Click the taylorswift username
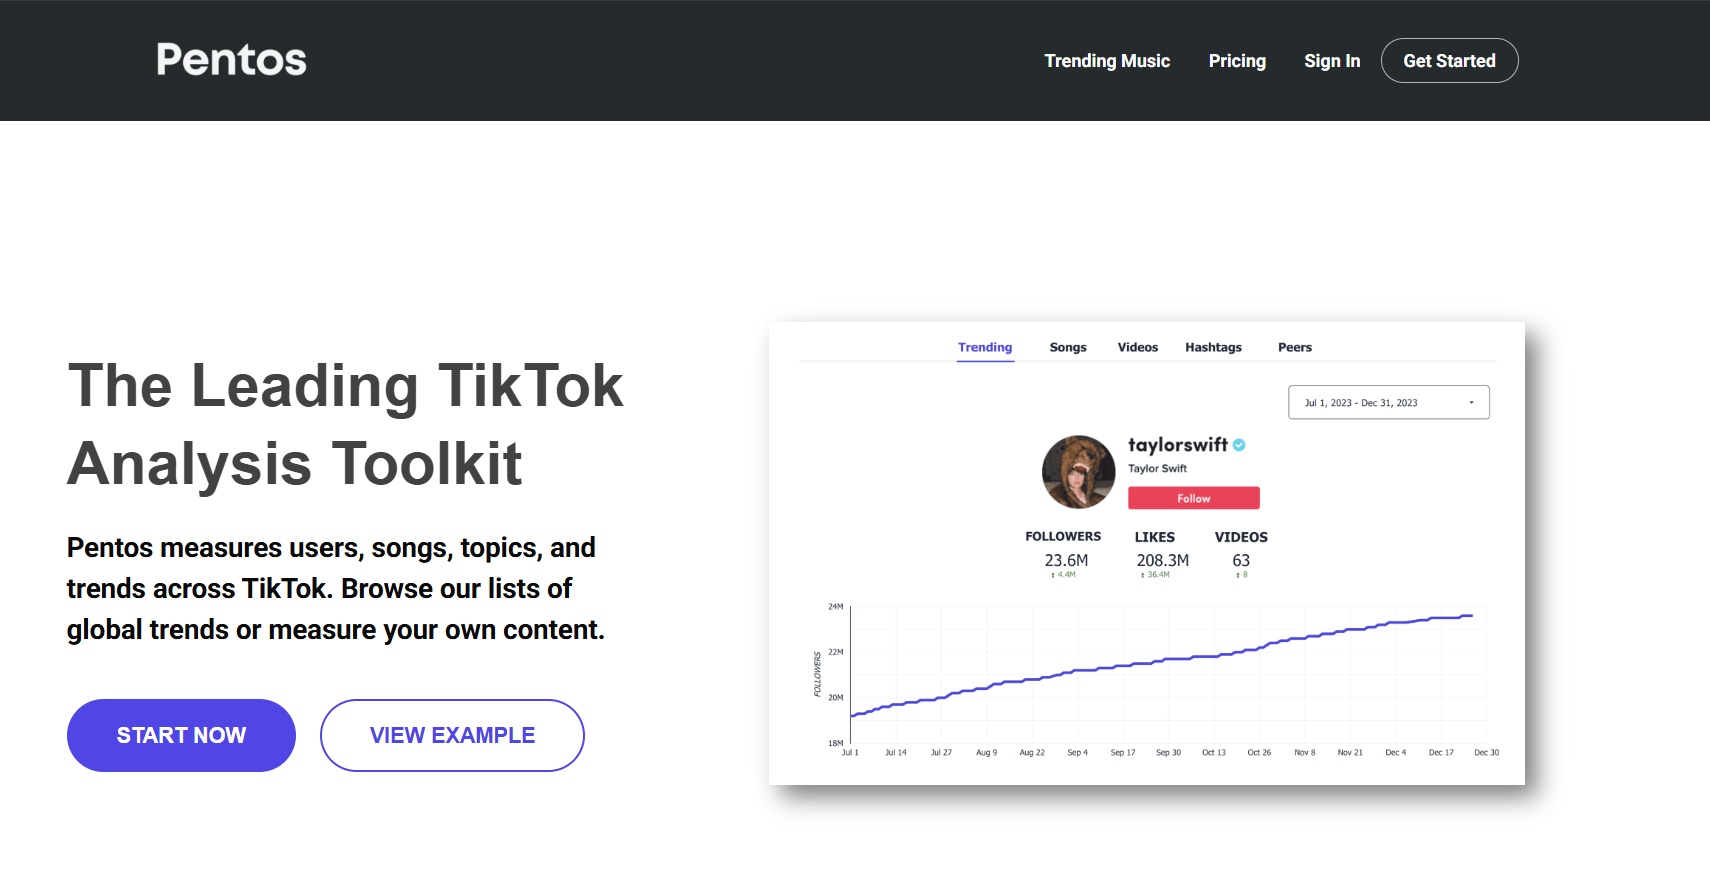Screen dimensions: 1710x877 coord(1177,445)
